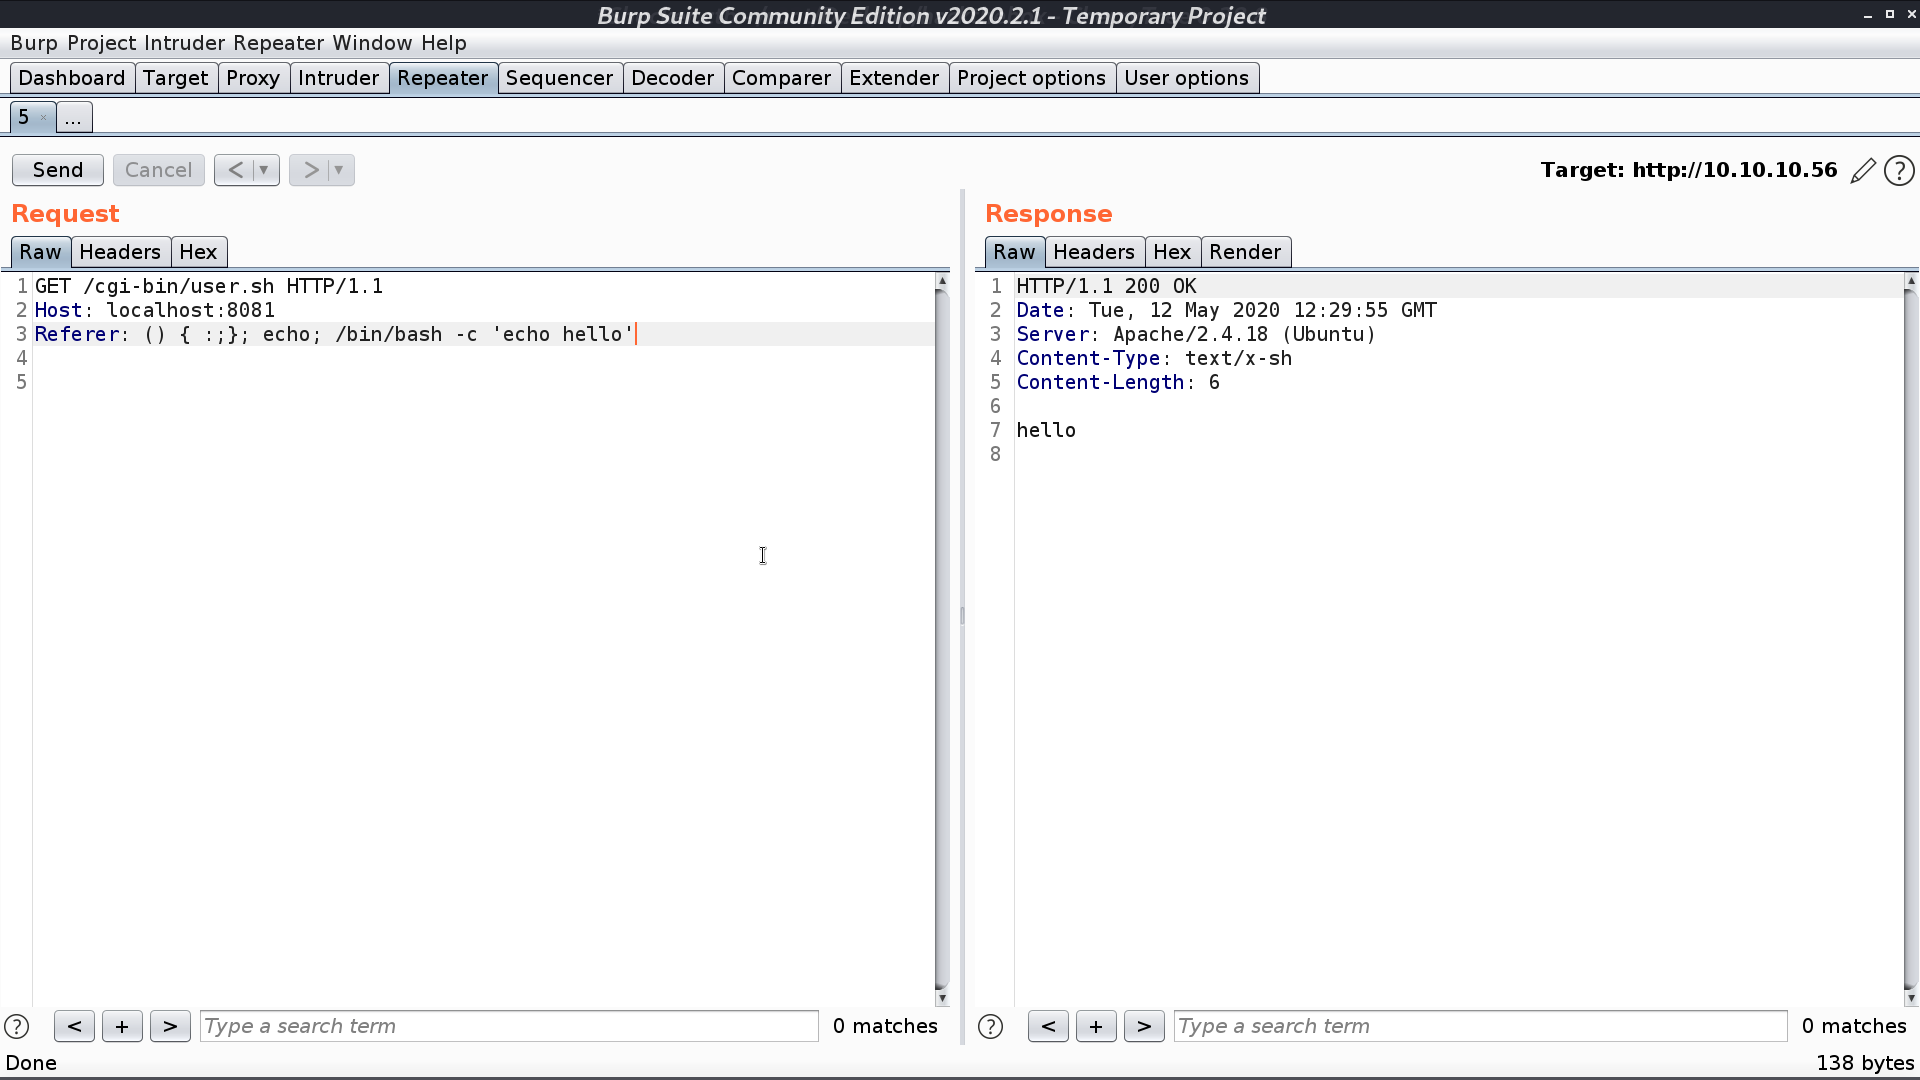Viewport: 1920px width, 1080px height.
Task: Select the Repeater main tab
Action: pos(443,78)
